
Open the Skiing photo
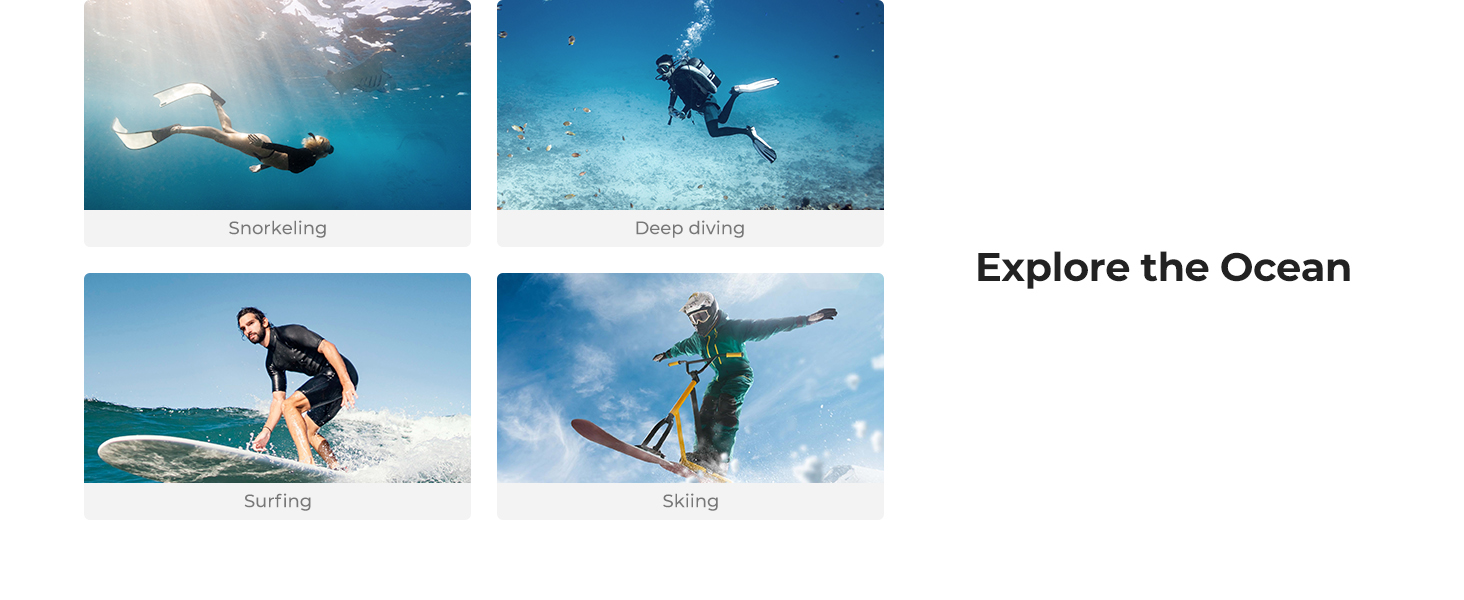690,378
